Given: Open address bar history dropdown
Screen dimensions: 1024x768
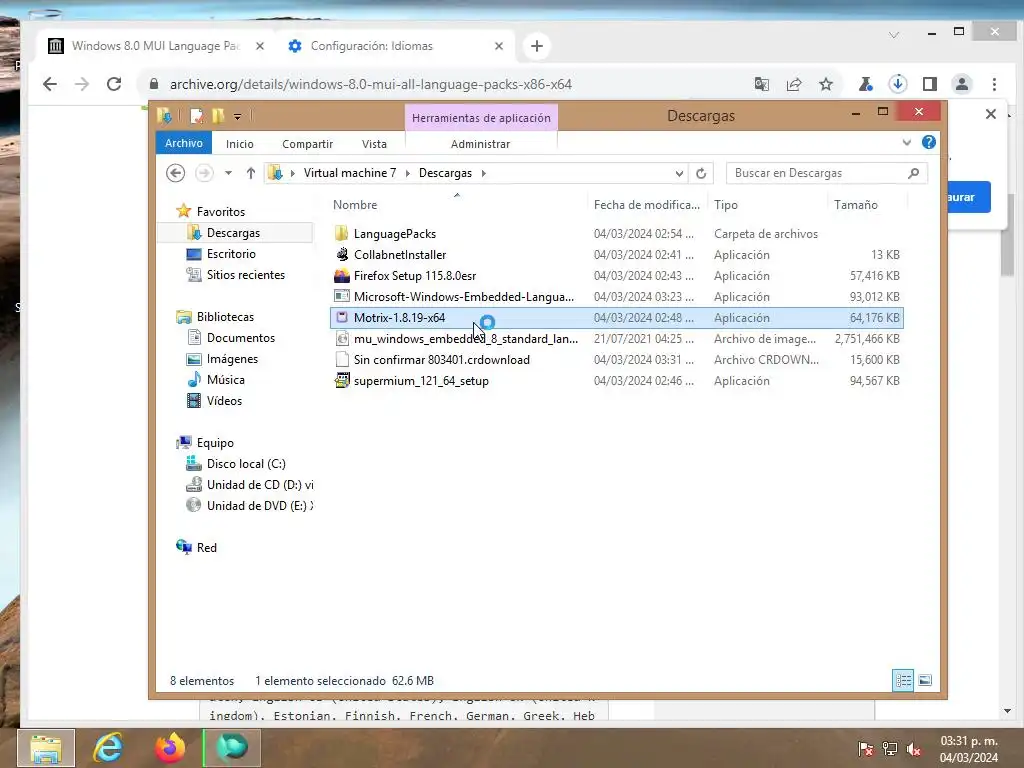Looking at the screenshot, I should click(x=679, y=174).
